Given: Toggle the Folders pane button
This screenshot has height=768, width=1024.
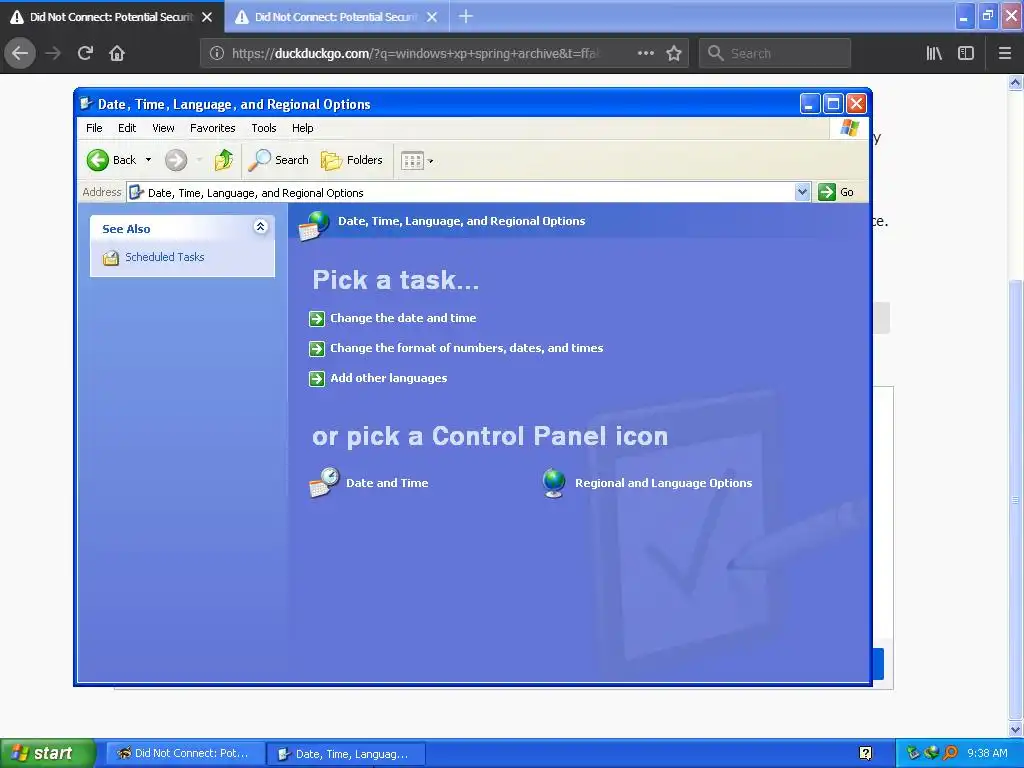Looking at the screenshot, I should (352, 160).
